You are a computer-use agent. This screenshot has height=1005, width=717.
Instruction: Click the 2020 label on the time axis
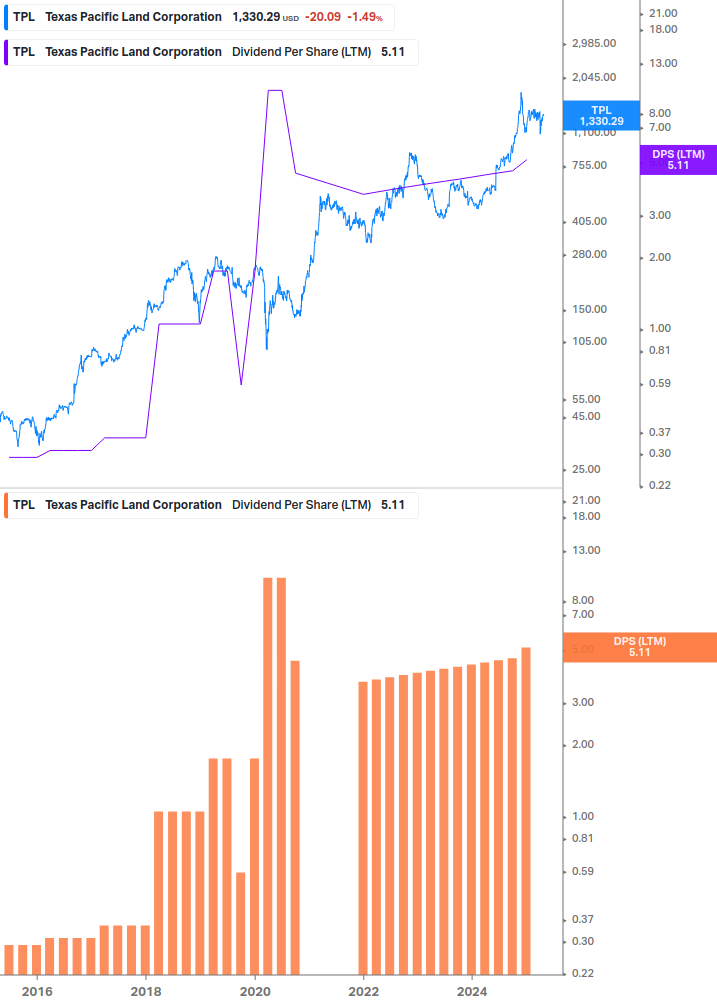[x=255, y=992]
